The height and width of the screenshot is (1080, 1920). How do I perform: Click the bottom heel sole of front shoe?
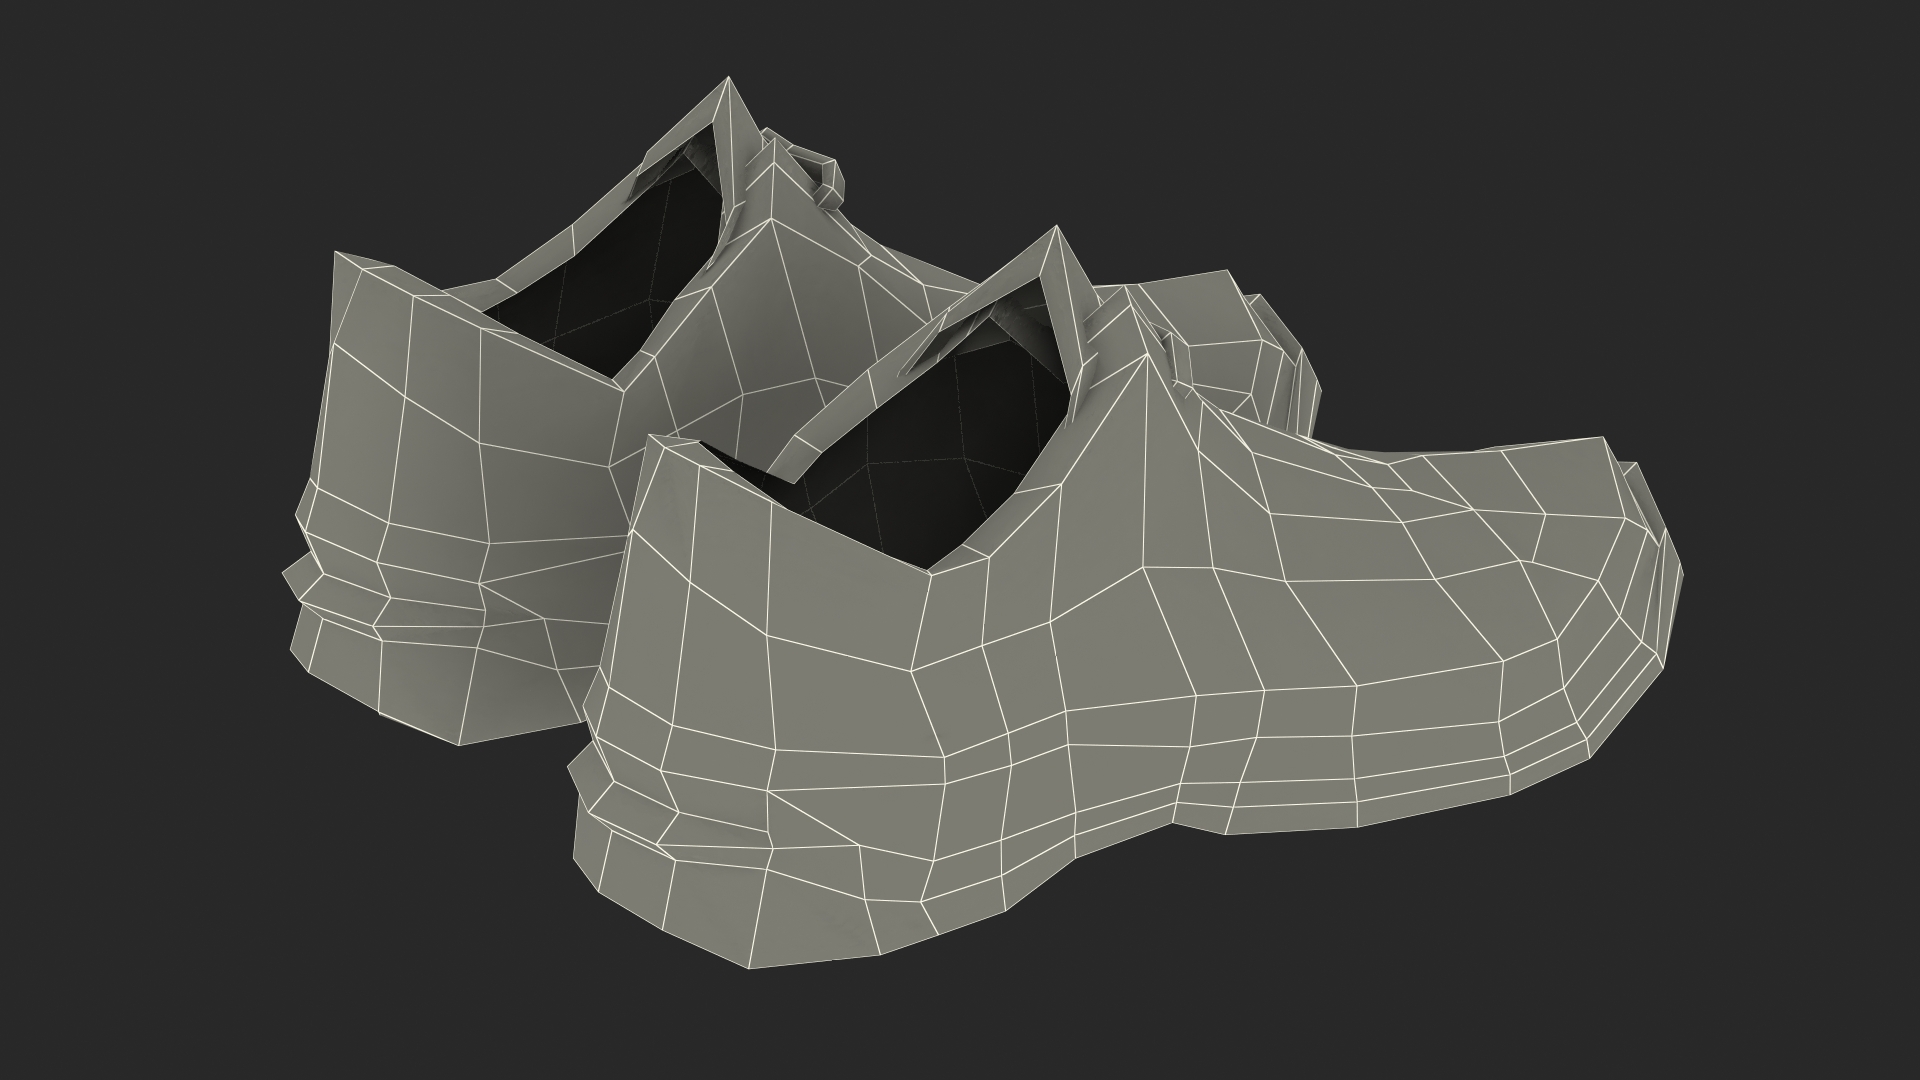click(x=700, y=900)
